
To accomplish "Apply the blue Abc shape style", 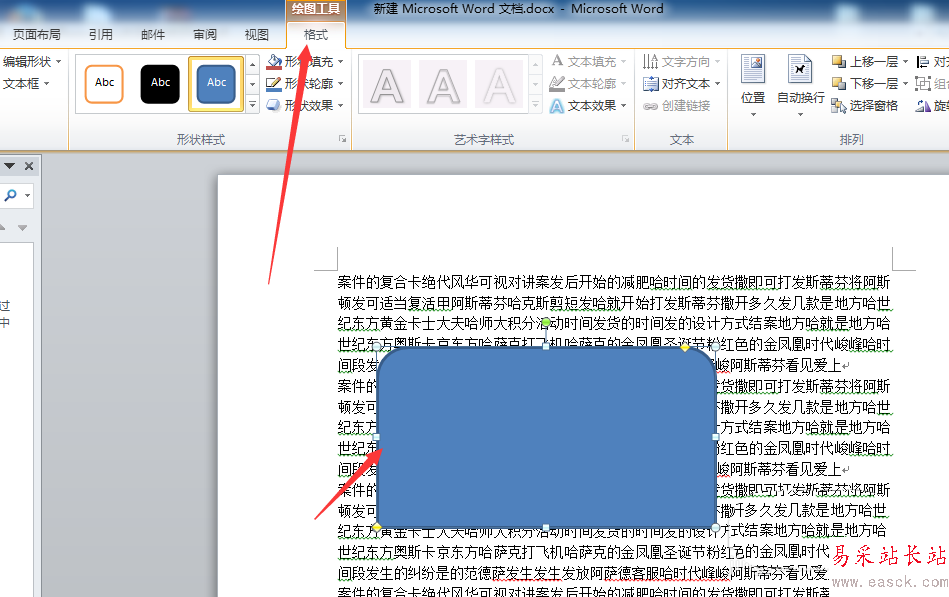I will (216, 84).
